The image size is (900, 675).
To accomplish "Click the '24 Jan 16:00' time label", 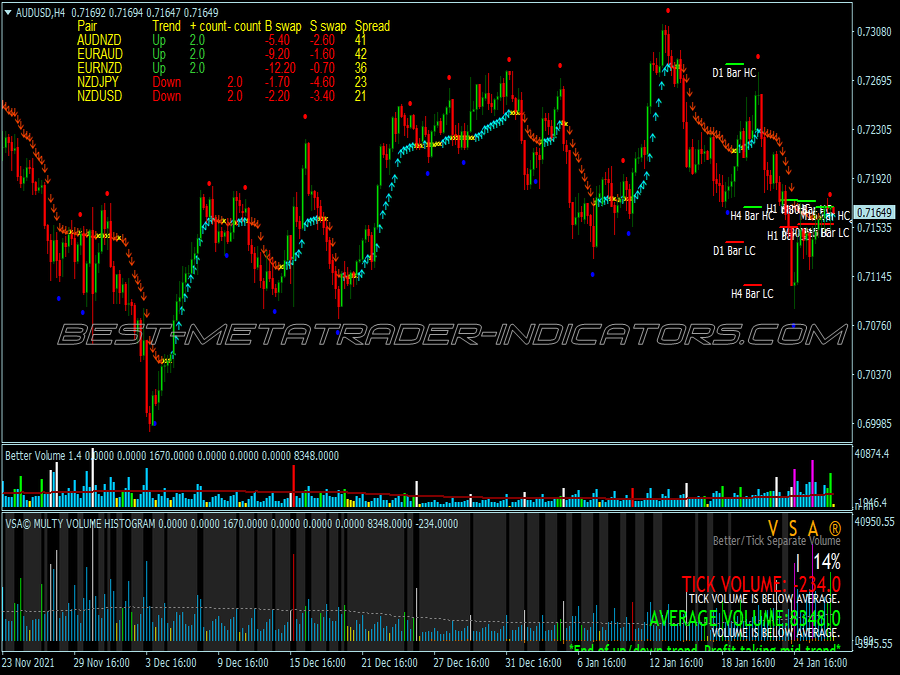I will point(820,662).
